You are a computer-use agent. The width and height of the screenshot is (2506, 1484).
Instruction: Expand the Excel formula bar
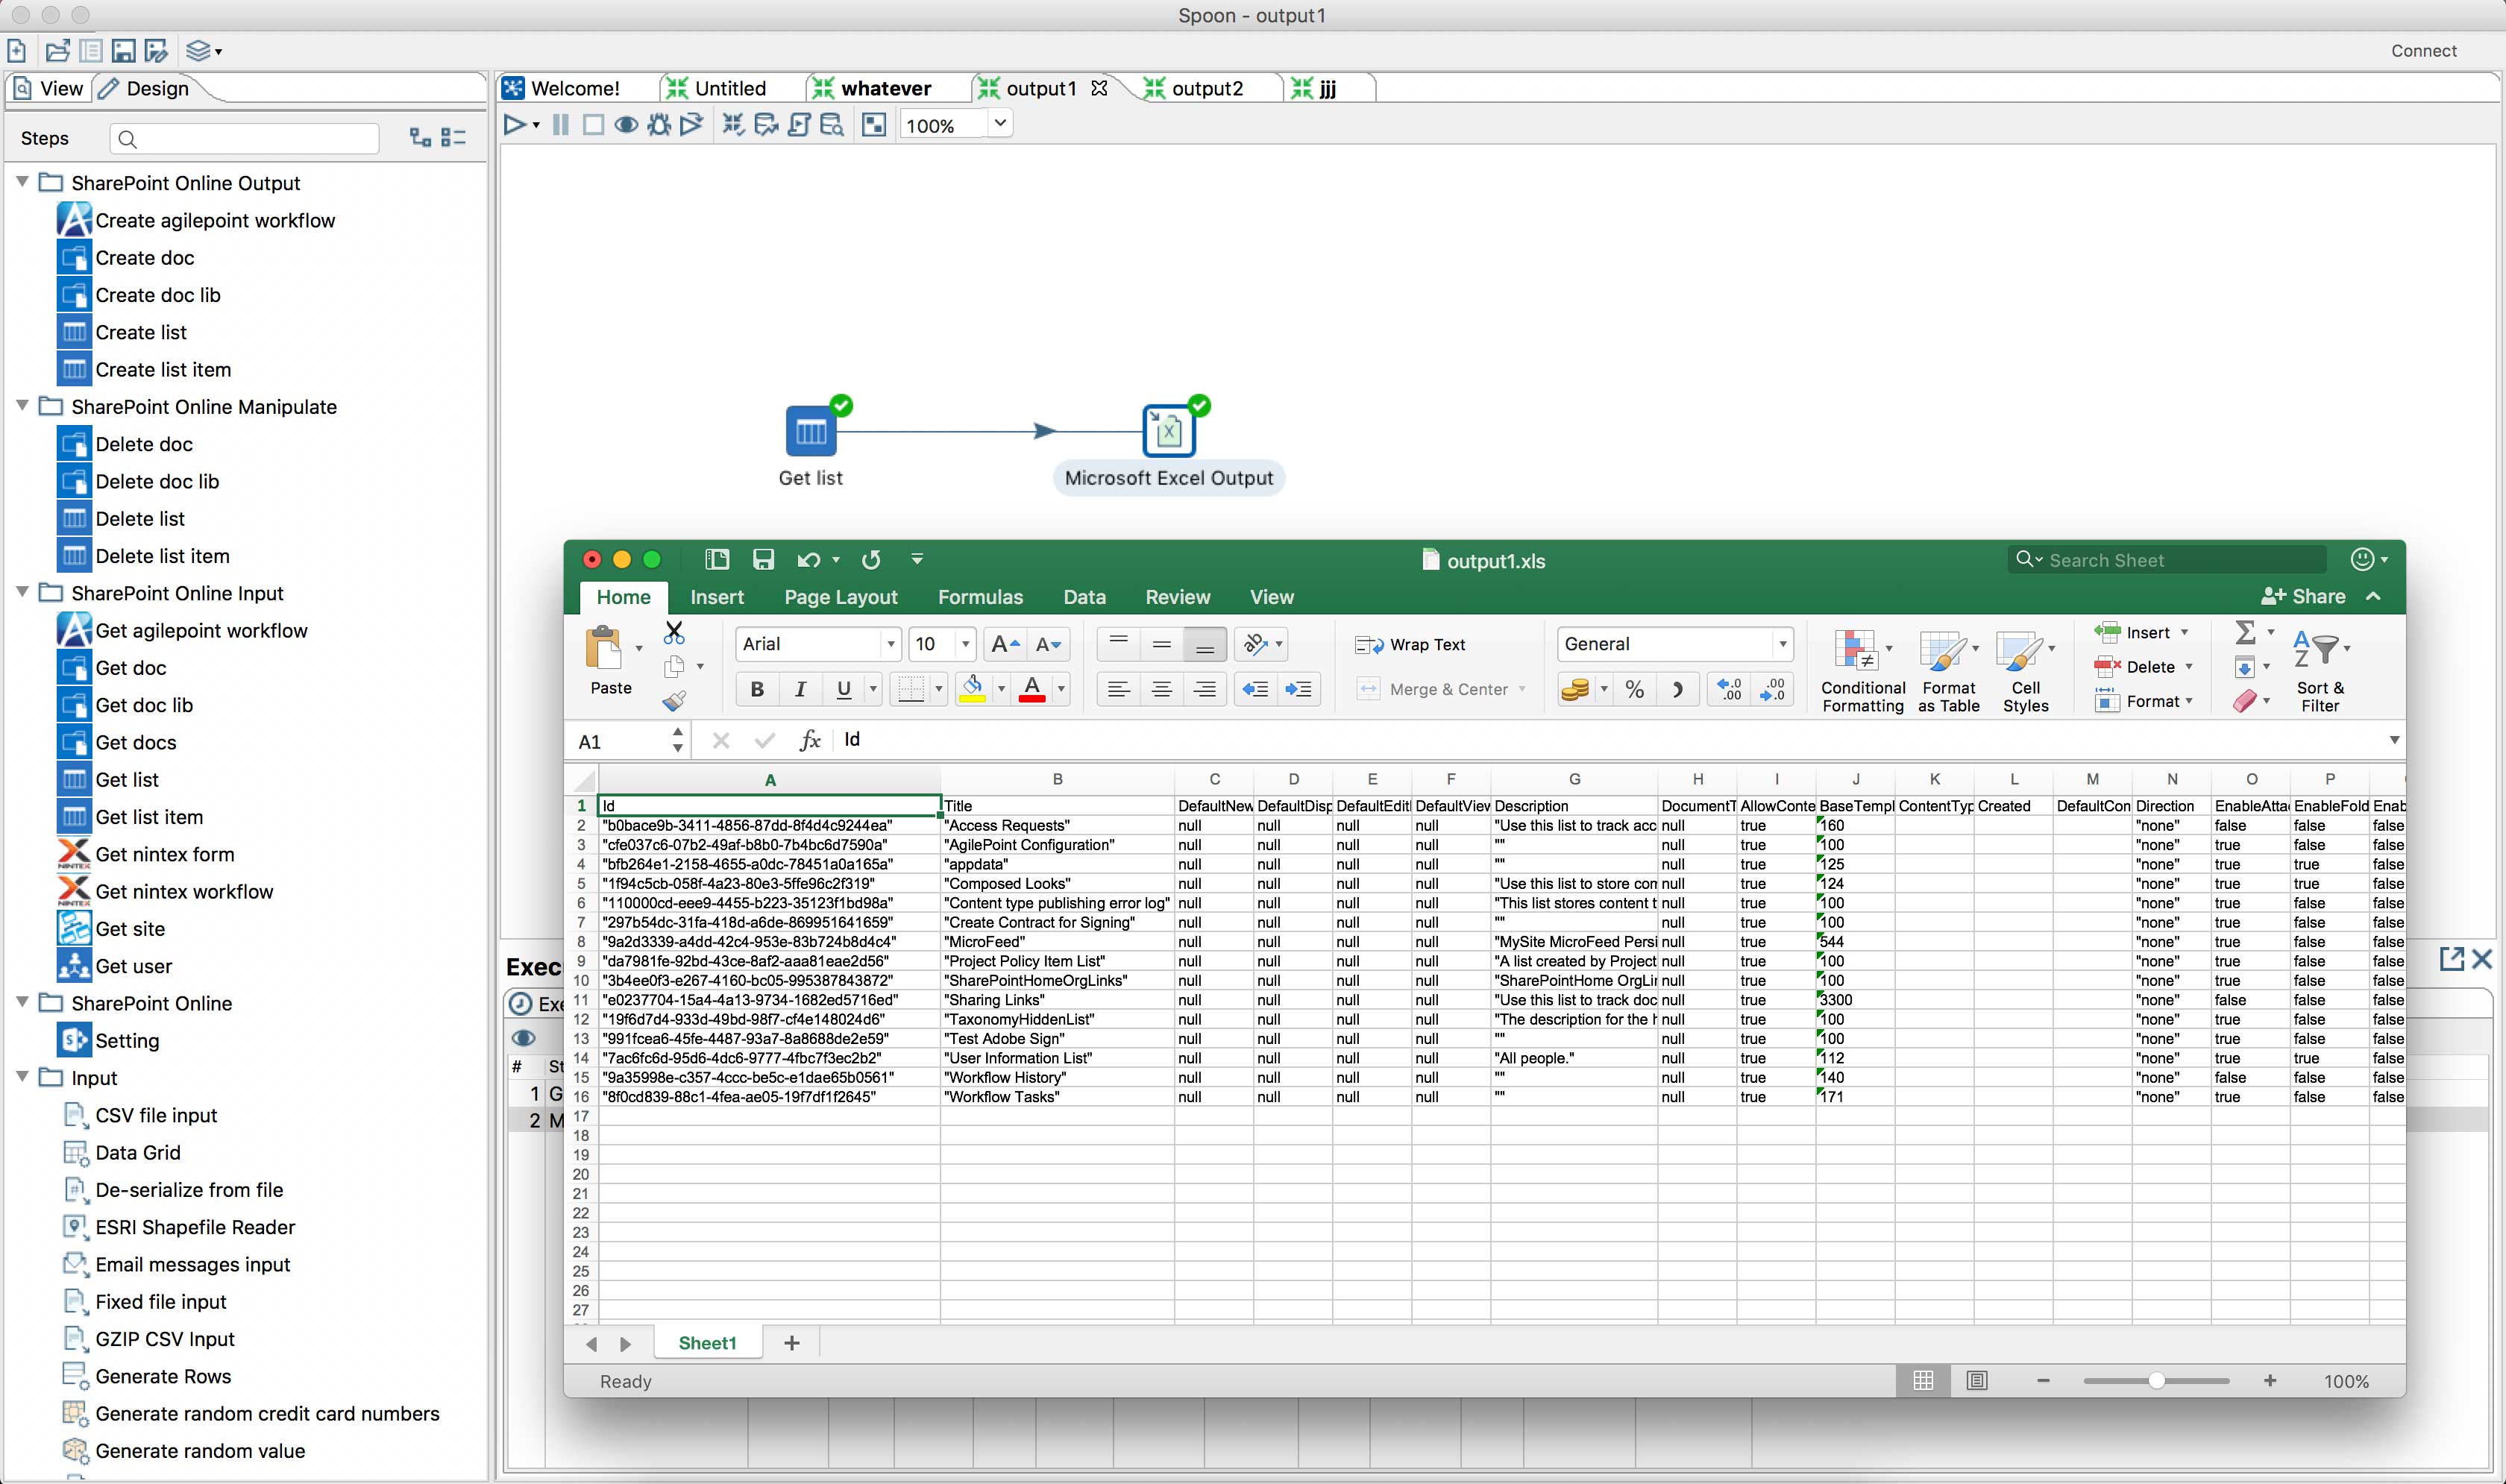[x=2394, y=740]
